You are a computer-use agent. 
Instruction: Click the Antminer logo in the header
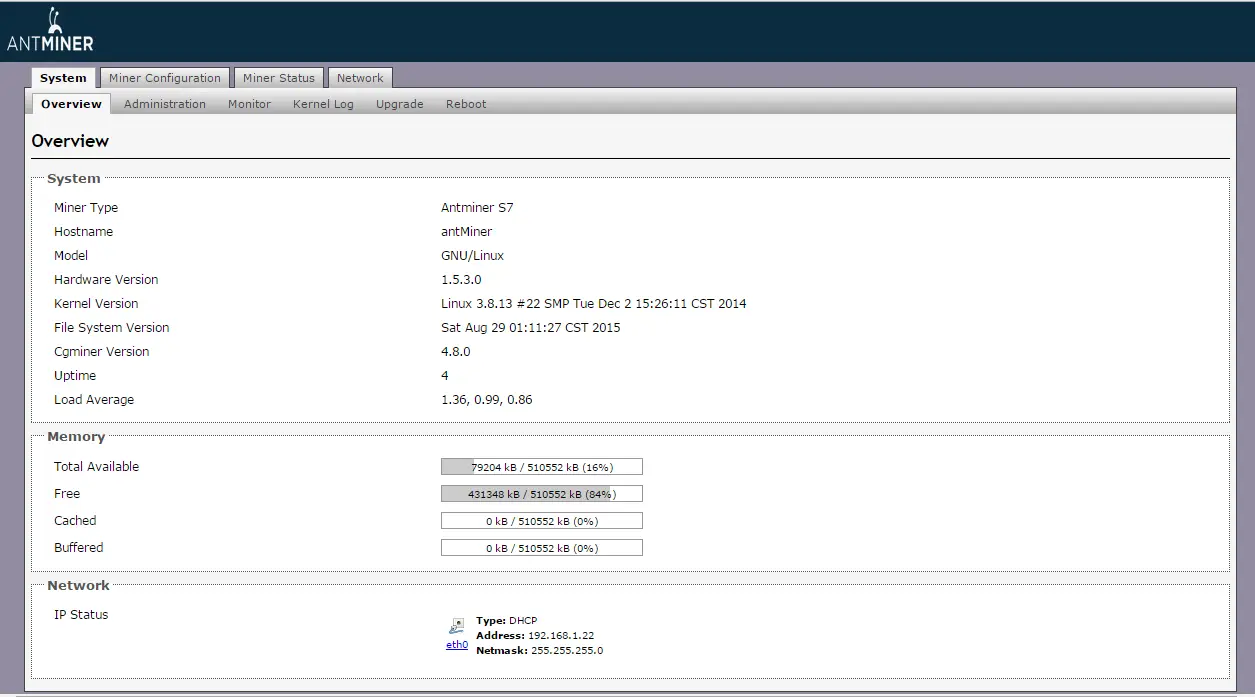tap(50, 30)
